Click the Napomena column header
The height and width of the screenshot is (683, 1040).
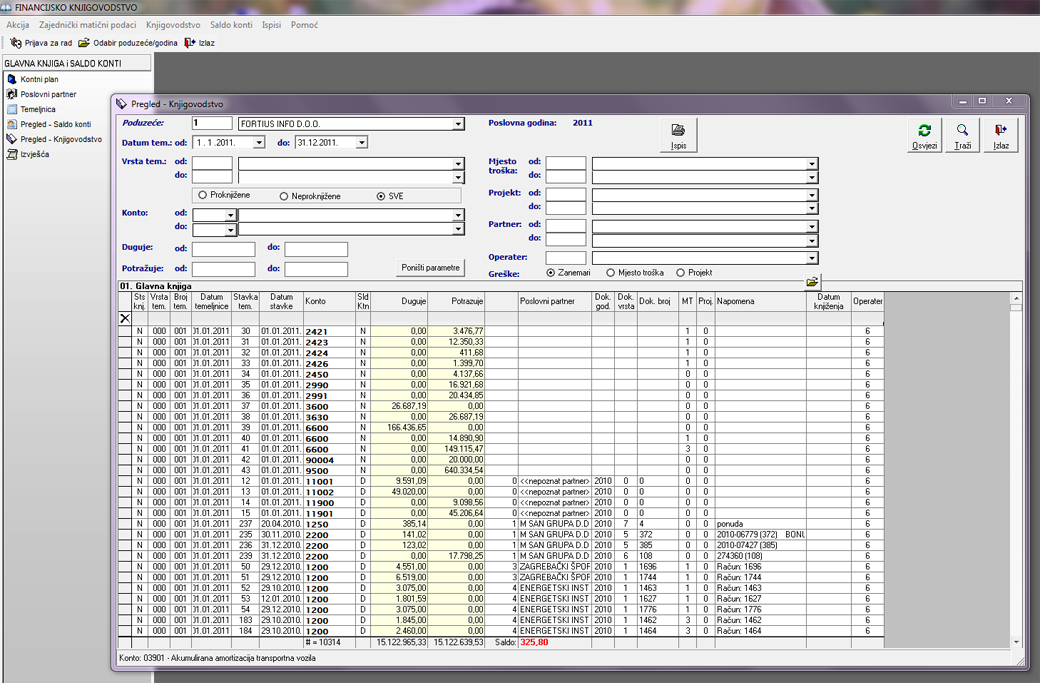[x=760, y=301]
